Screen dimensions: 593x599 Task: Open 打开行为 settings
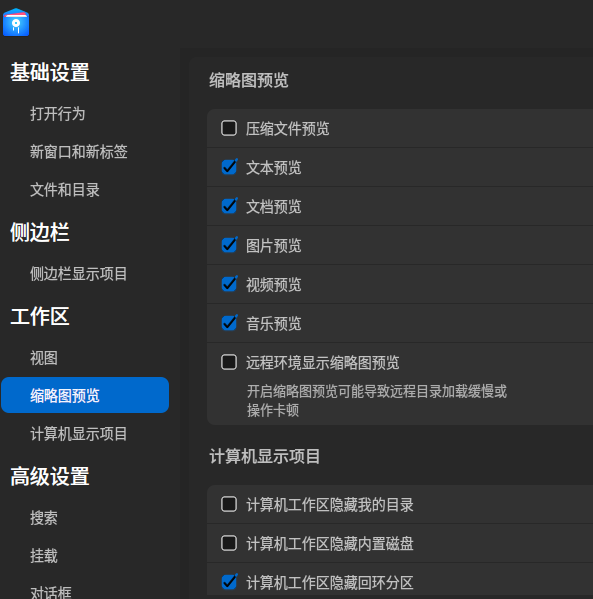(x=58, y=114)
